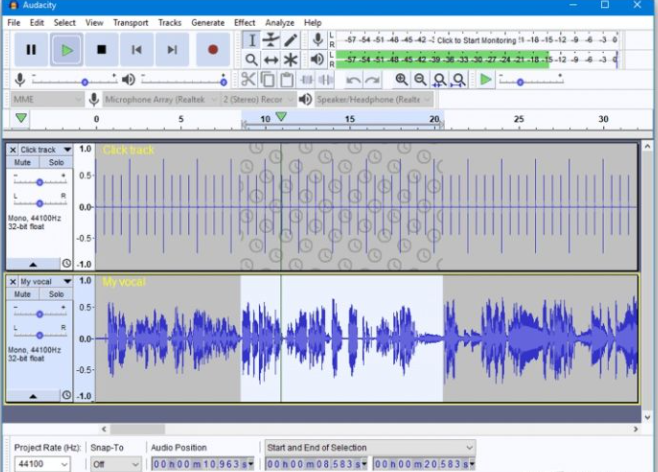This screenshot has height=472, width=658.
Task: Open the Edit menu
Action: pos(37,23)
